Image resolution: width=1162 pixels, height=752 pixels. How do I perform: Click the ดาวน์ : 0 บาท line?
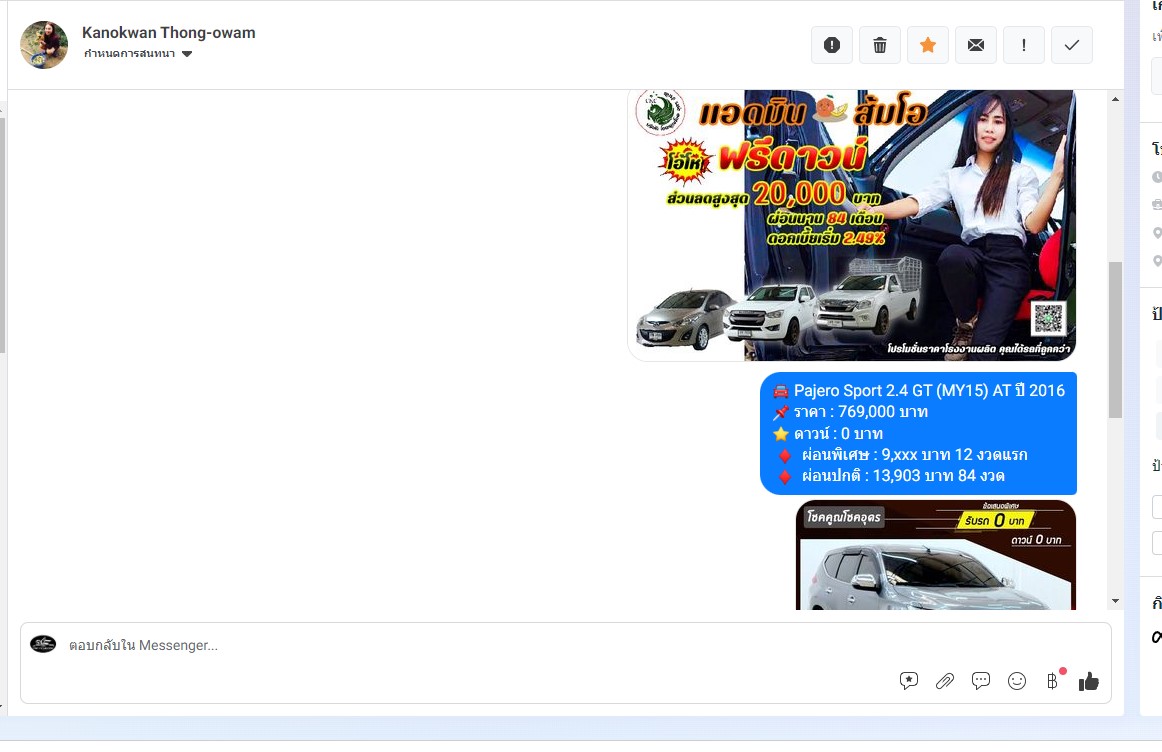click(828, 433)
